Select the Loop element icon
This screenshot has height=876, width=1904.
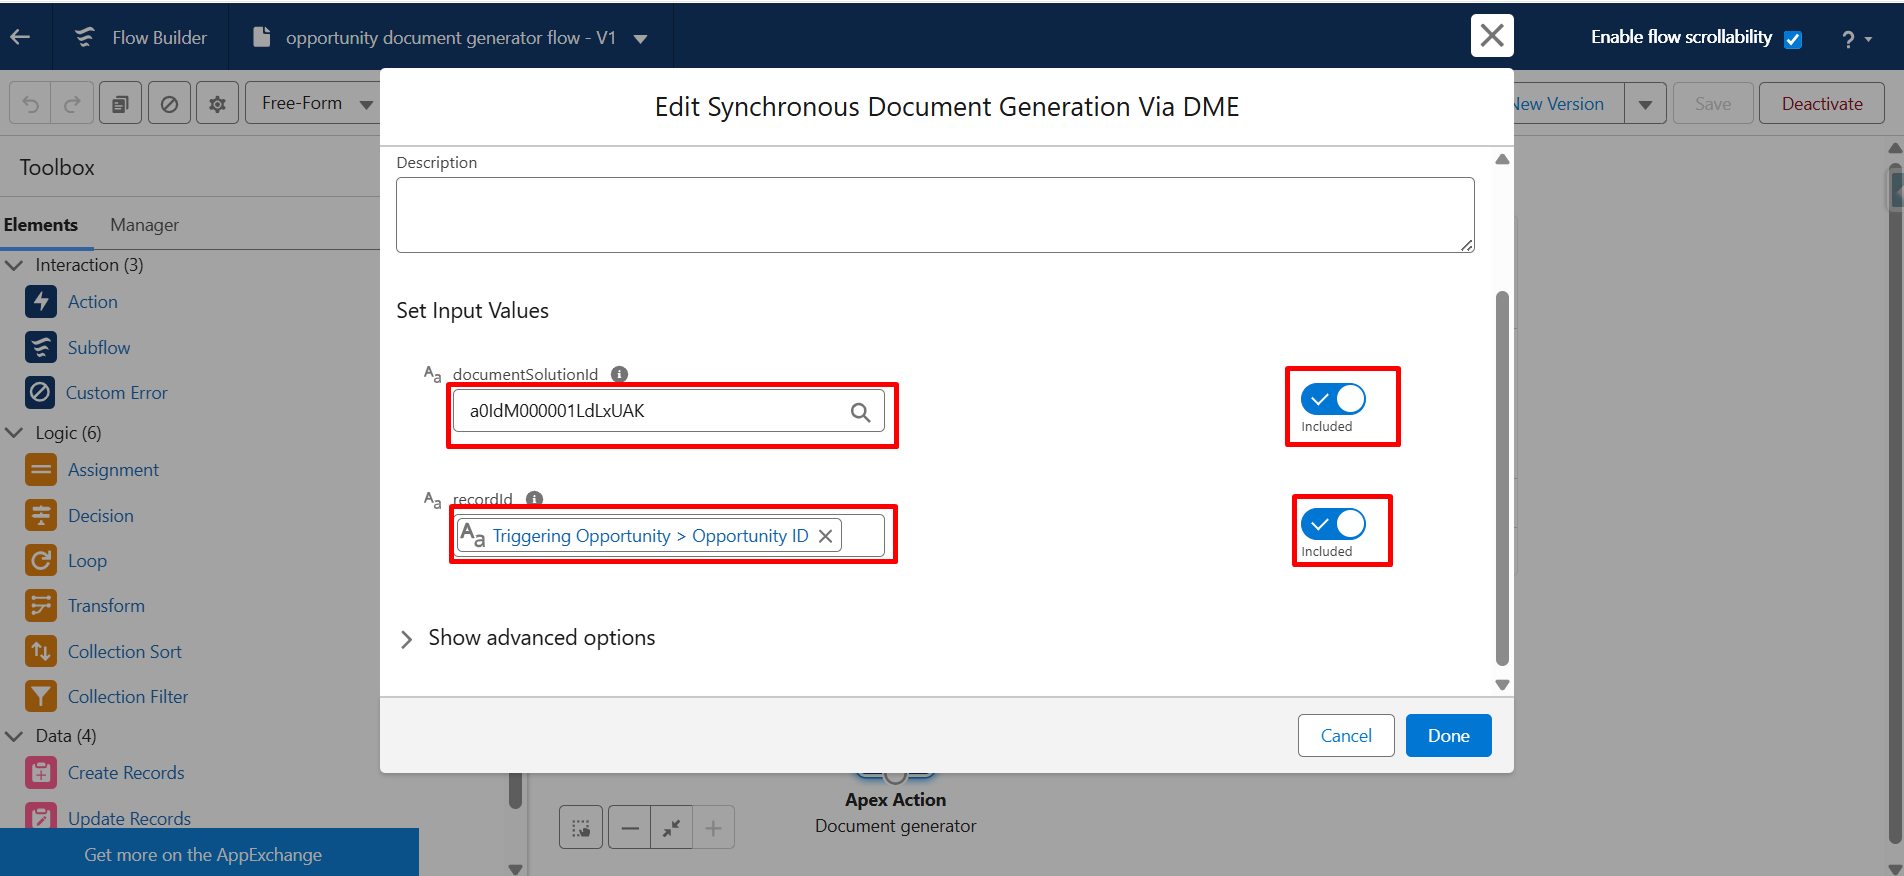pyautogui.click(x=41, y=560)
